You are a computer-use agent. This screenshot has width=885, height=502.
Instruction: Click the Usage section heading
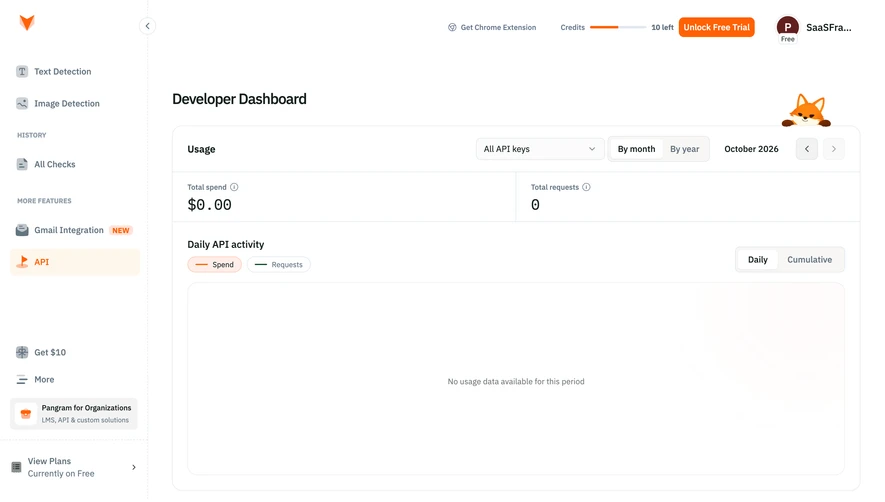point(201,149)
